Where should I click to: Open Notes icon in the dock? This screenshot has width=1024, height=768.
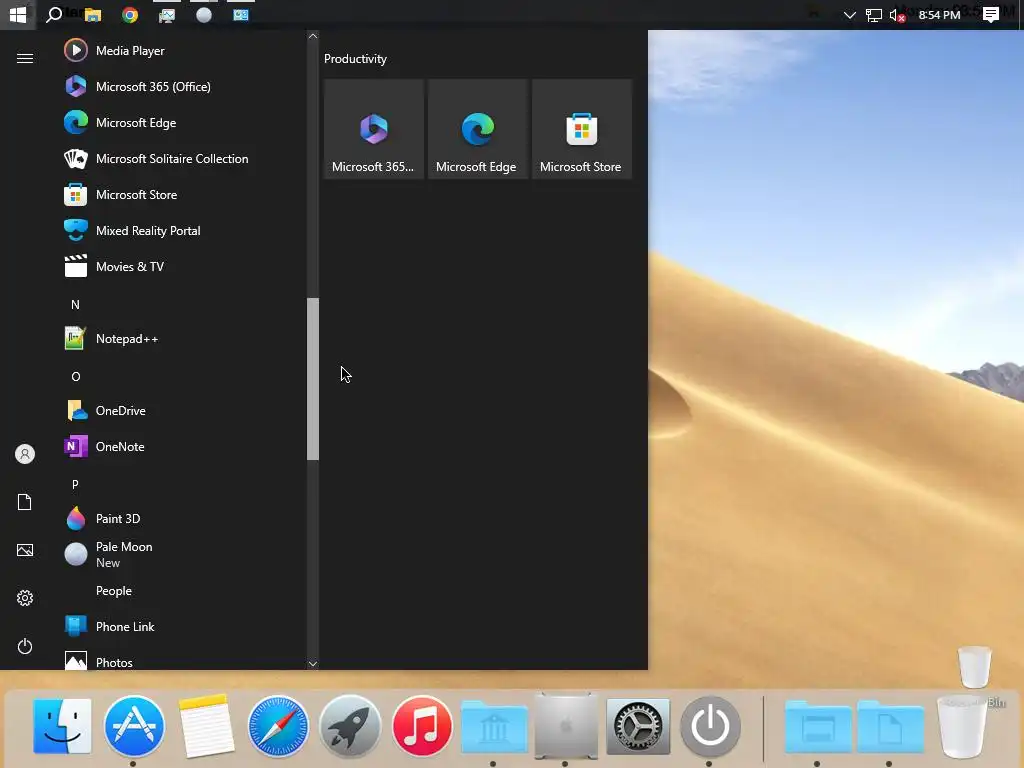click(x=206, y=726)
